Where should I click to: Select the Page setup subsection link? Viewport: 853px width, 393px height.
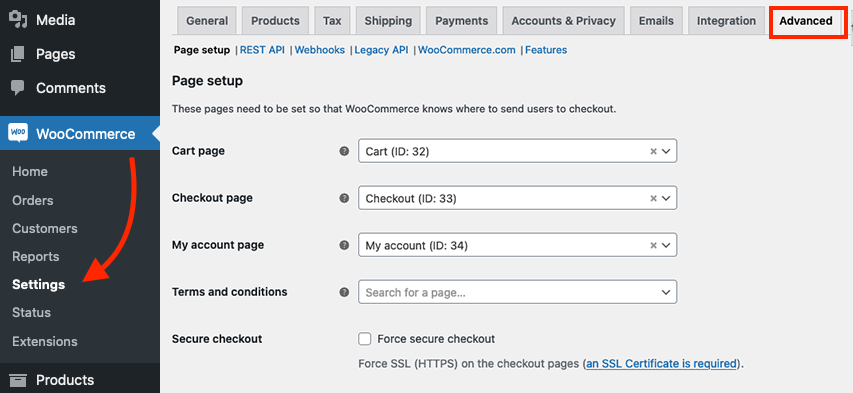(202, 50)
